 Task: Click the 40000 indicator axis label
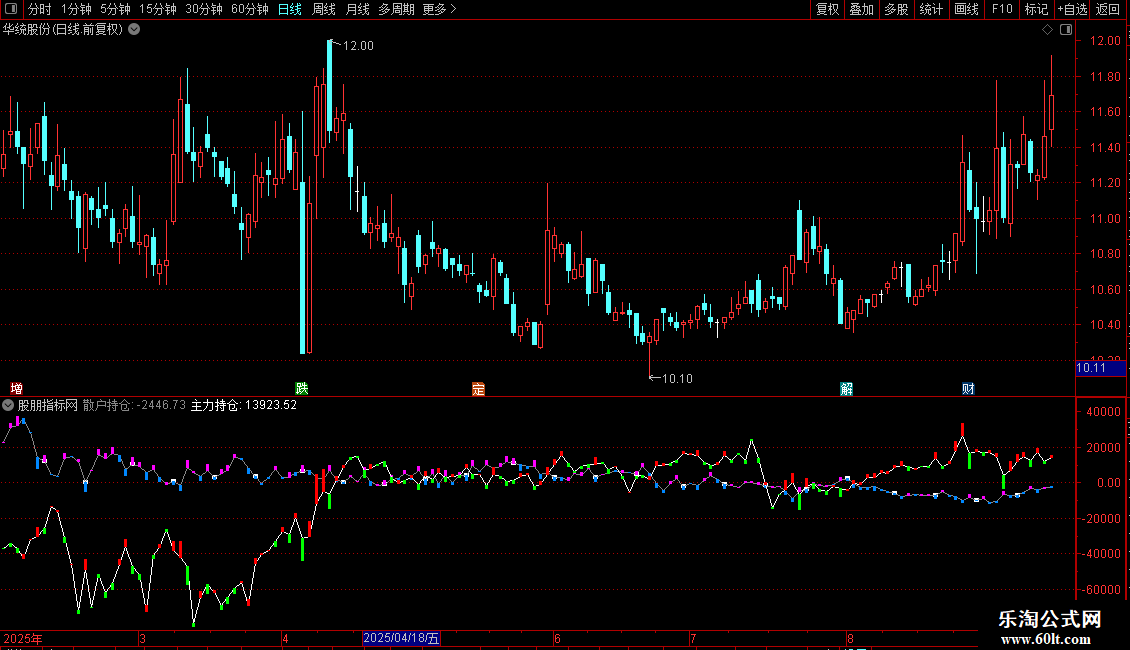pyautogui.click(x=1103, y=411)
